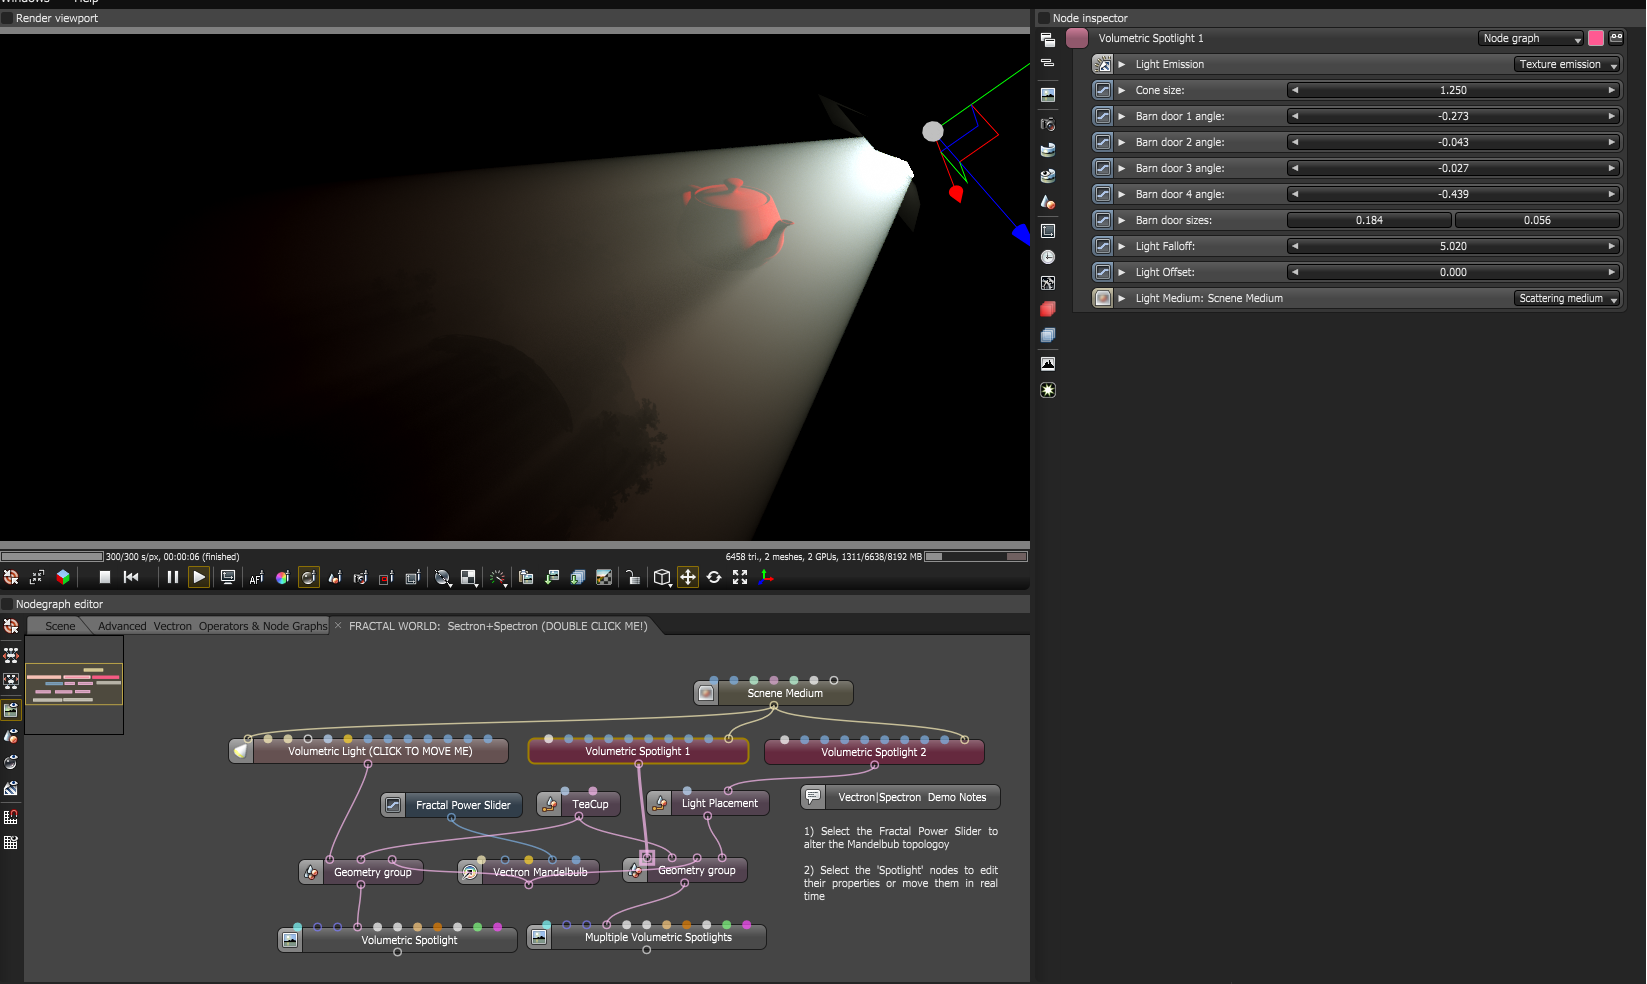Toggle the Render viewport panel checkbox
Screen dimensions: 1647x984
[x=7, y=18]
